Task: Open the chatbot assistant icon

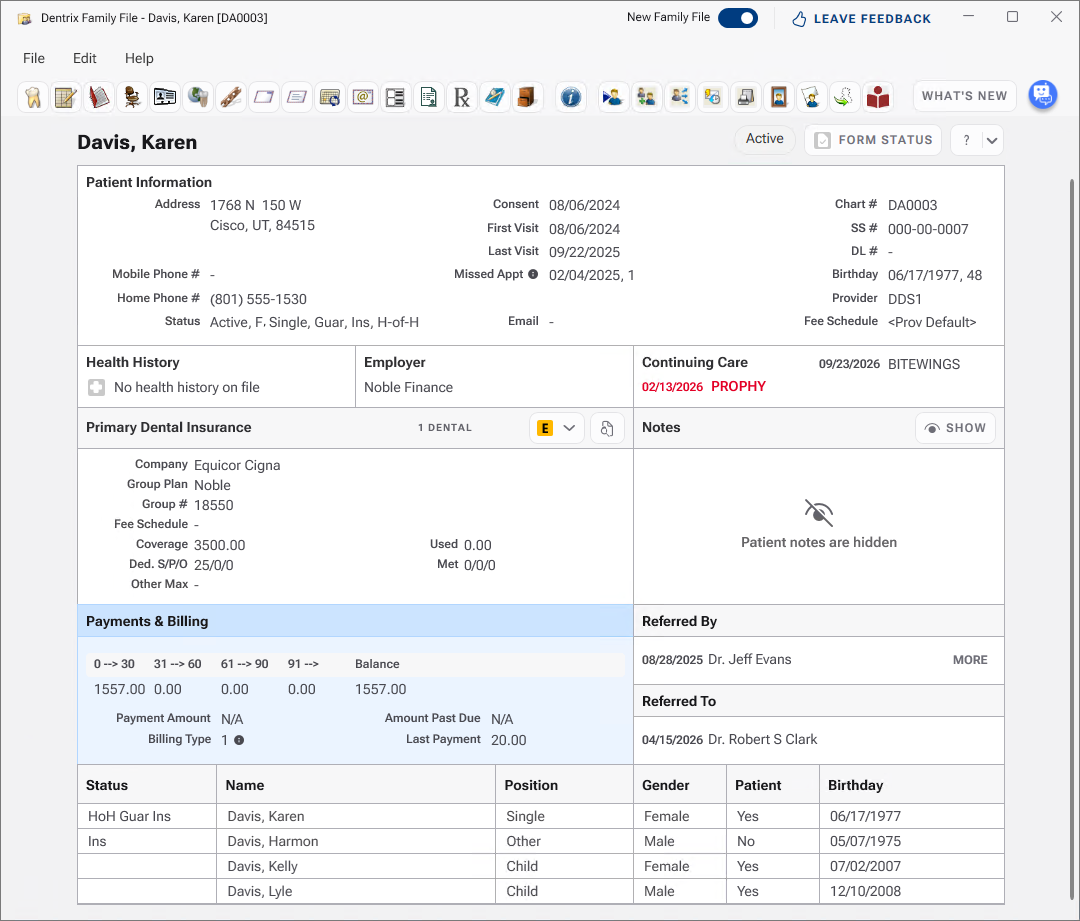Action: [1043, 95]
